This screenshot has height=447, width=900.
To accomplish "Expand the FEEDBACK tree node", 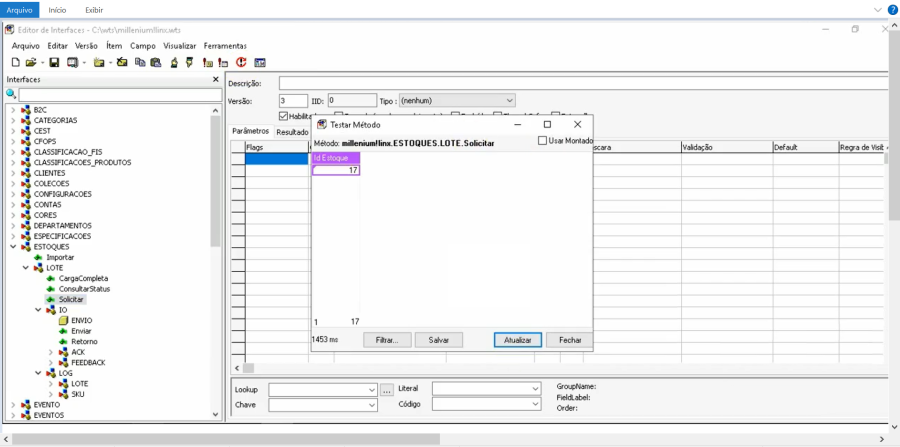I will point(51,363).
